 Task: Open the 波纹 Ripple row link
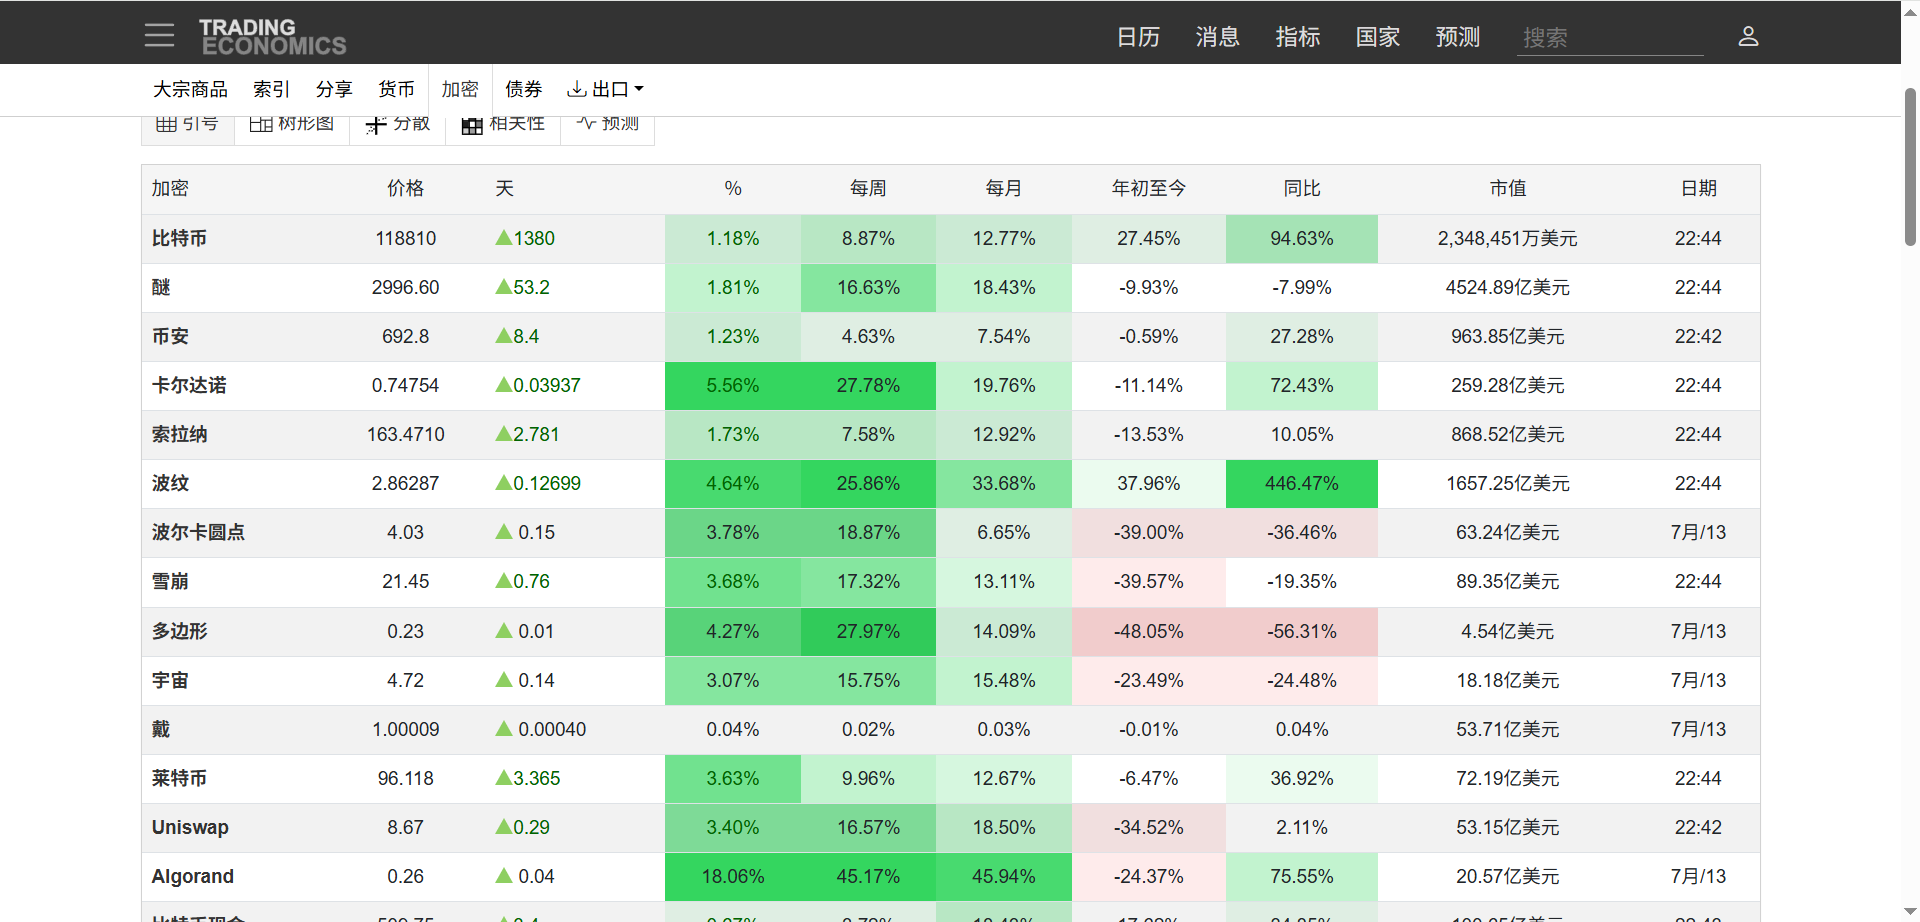[x=170, y=483]
